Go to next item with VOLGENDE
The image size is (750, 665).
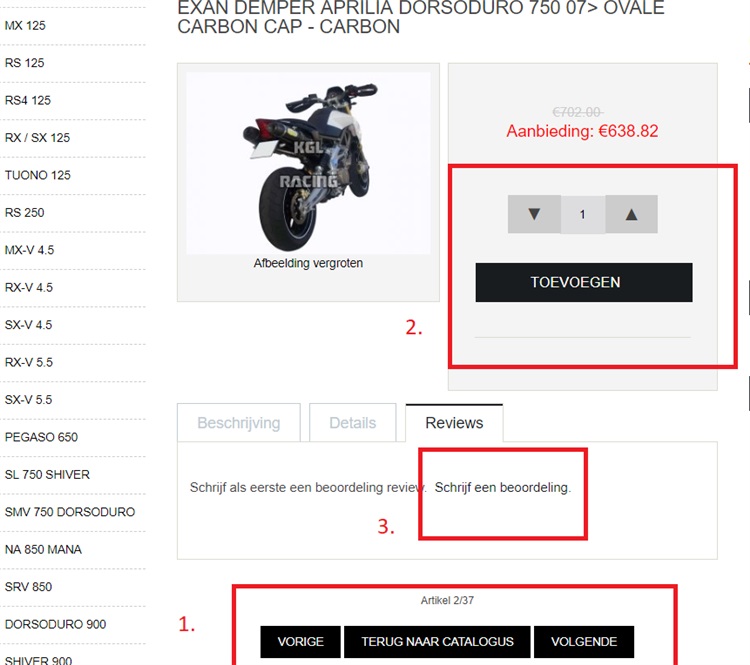coord(584,642)
